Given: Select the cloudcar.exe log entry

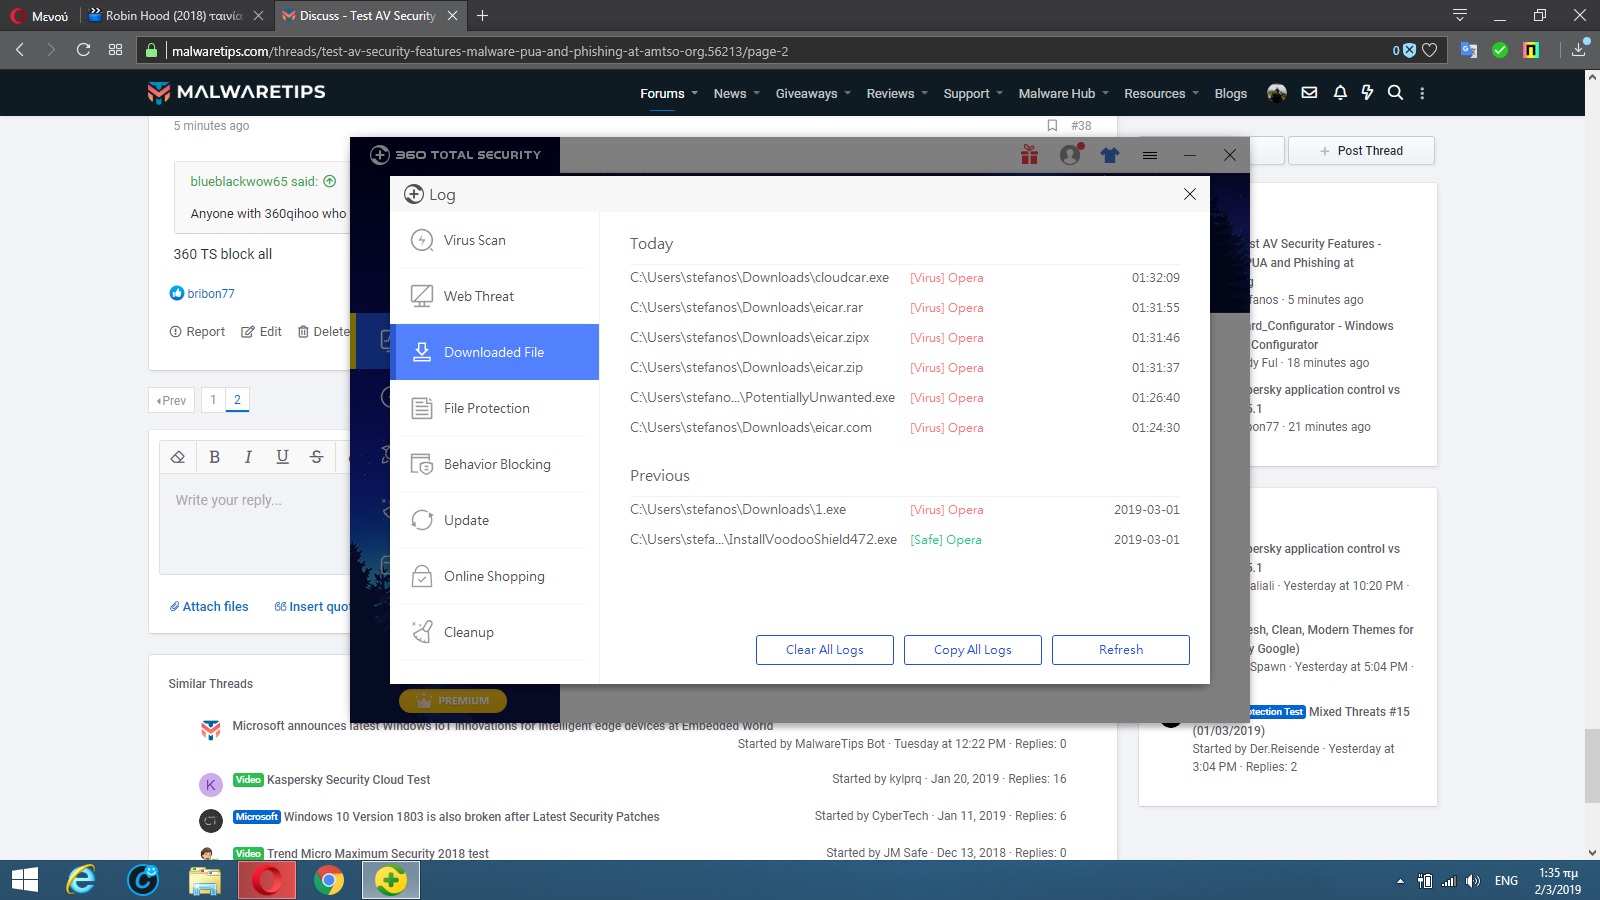Looking at the screenshot, I should click(x=905, y=278).
